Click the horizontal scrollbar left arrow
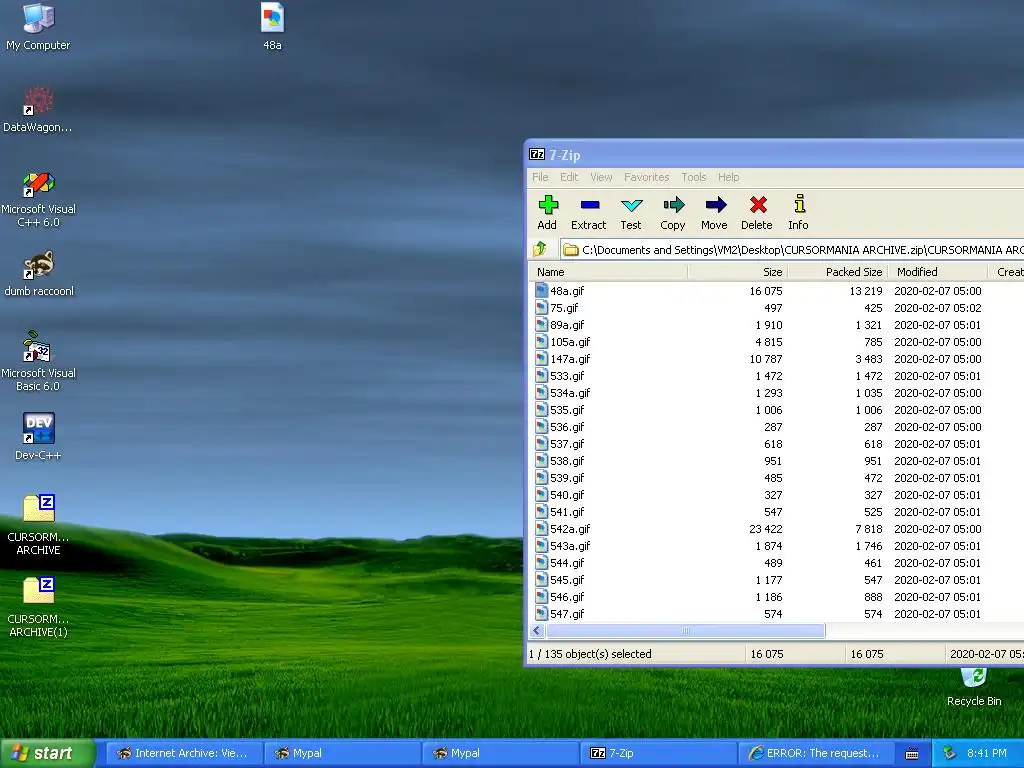The height and width of the screenshot is (768, 1024). pos(537,631)
